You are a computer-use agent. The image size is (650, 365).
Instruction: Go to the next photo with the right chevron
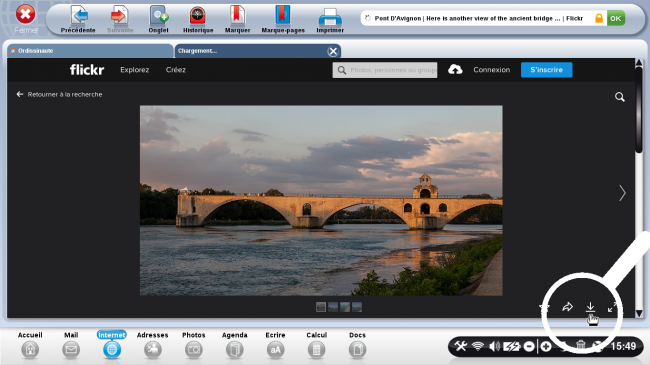coord(622,193)
